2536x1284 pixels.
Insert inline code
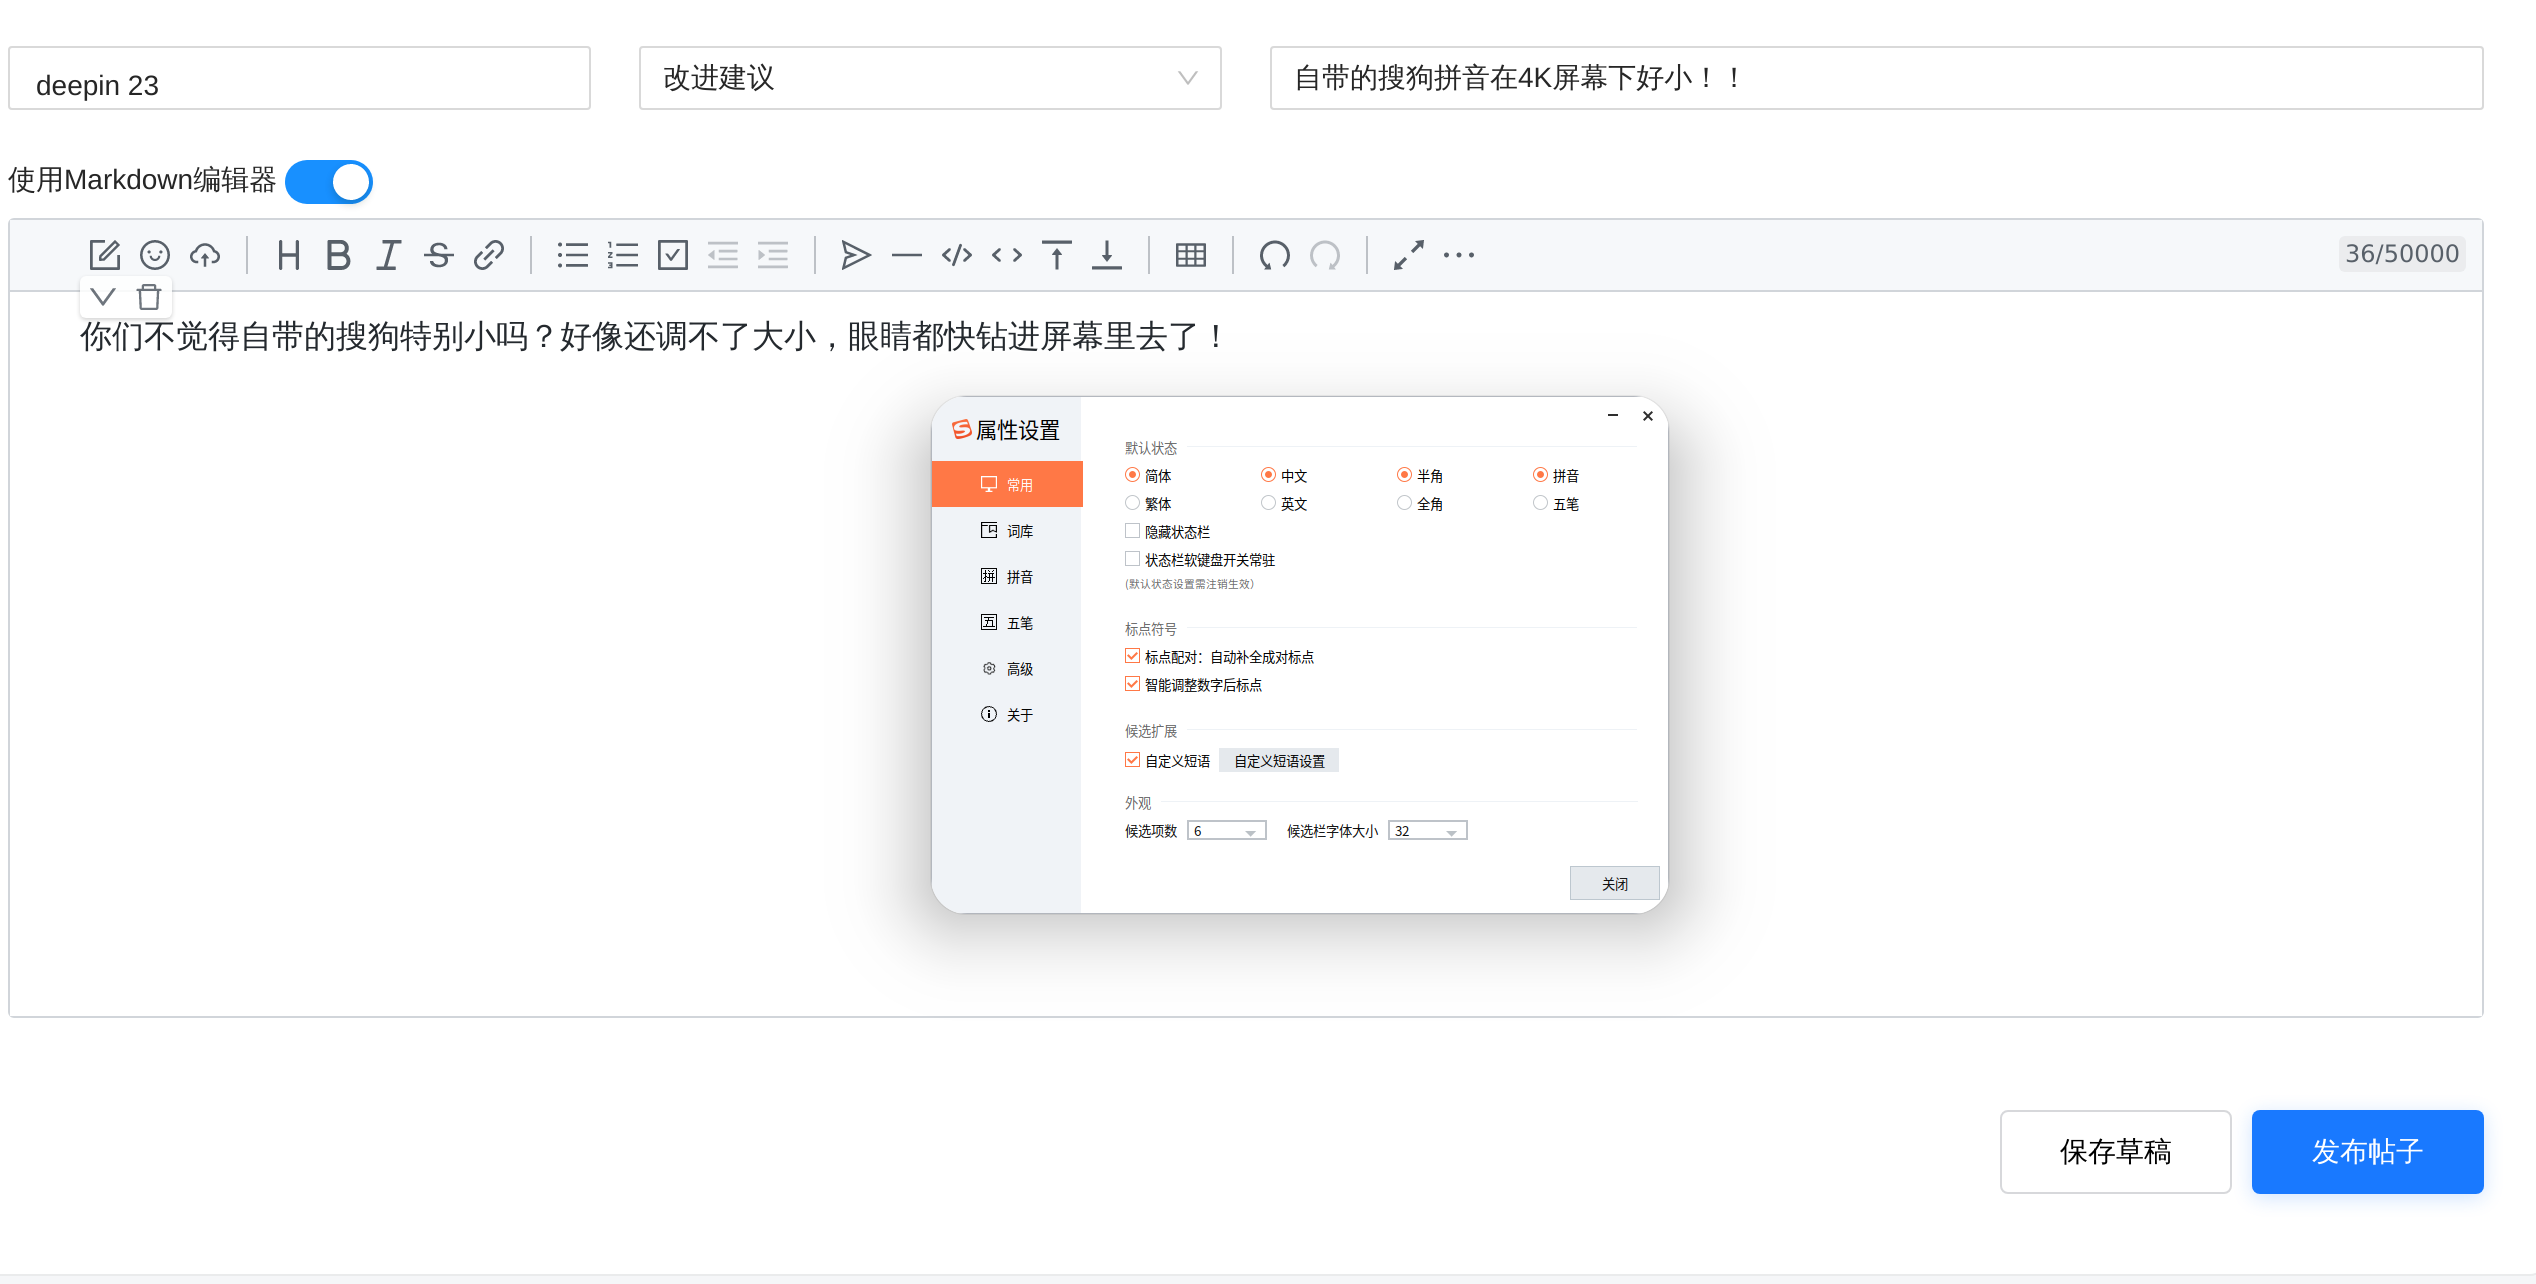point(1007,255)
